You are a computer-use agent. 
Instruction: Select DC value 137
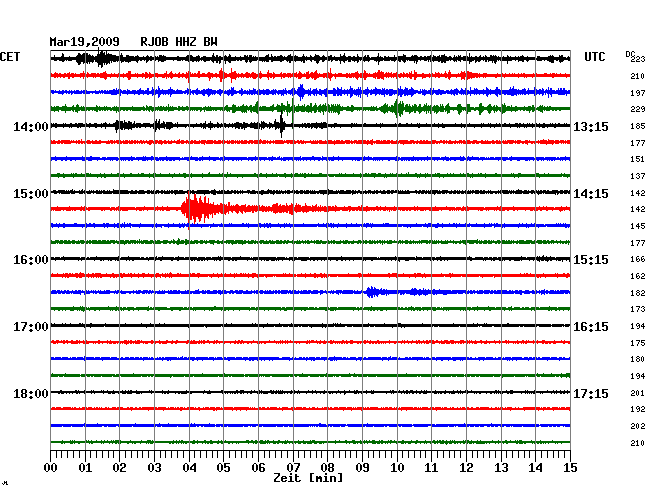638,176
